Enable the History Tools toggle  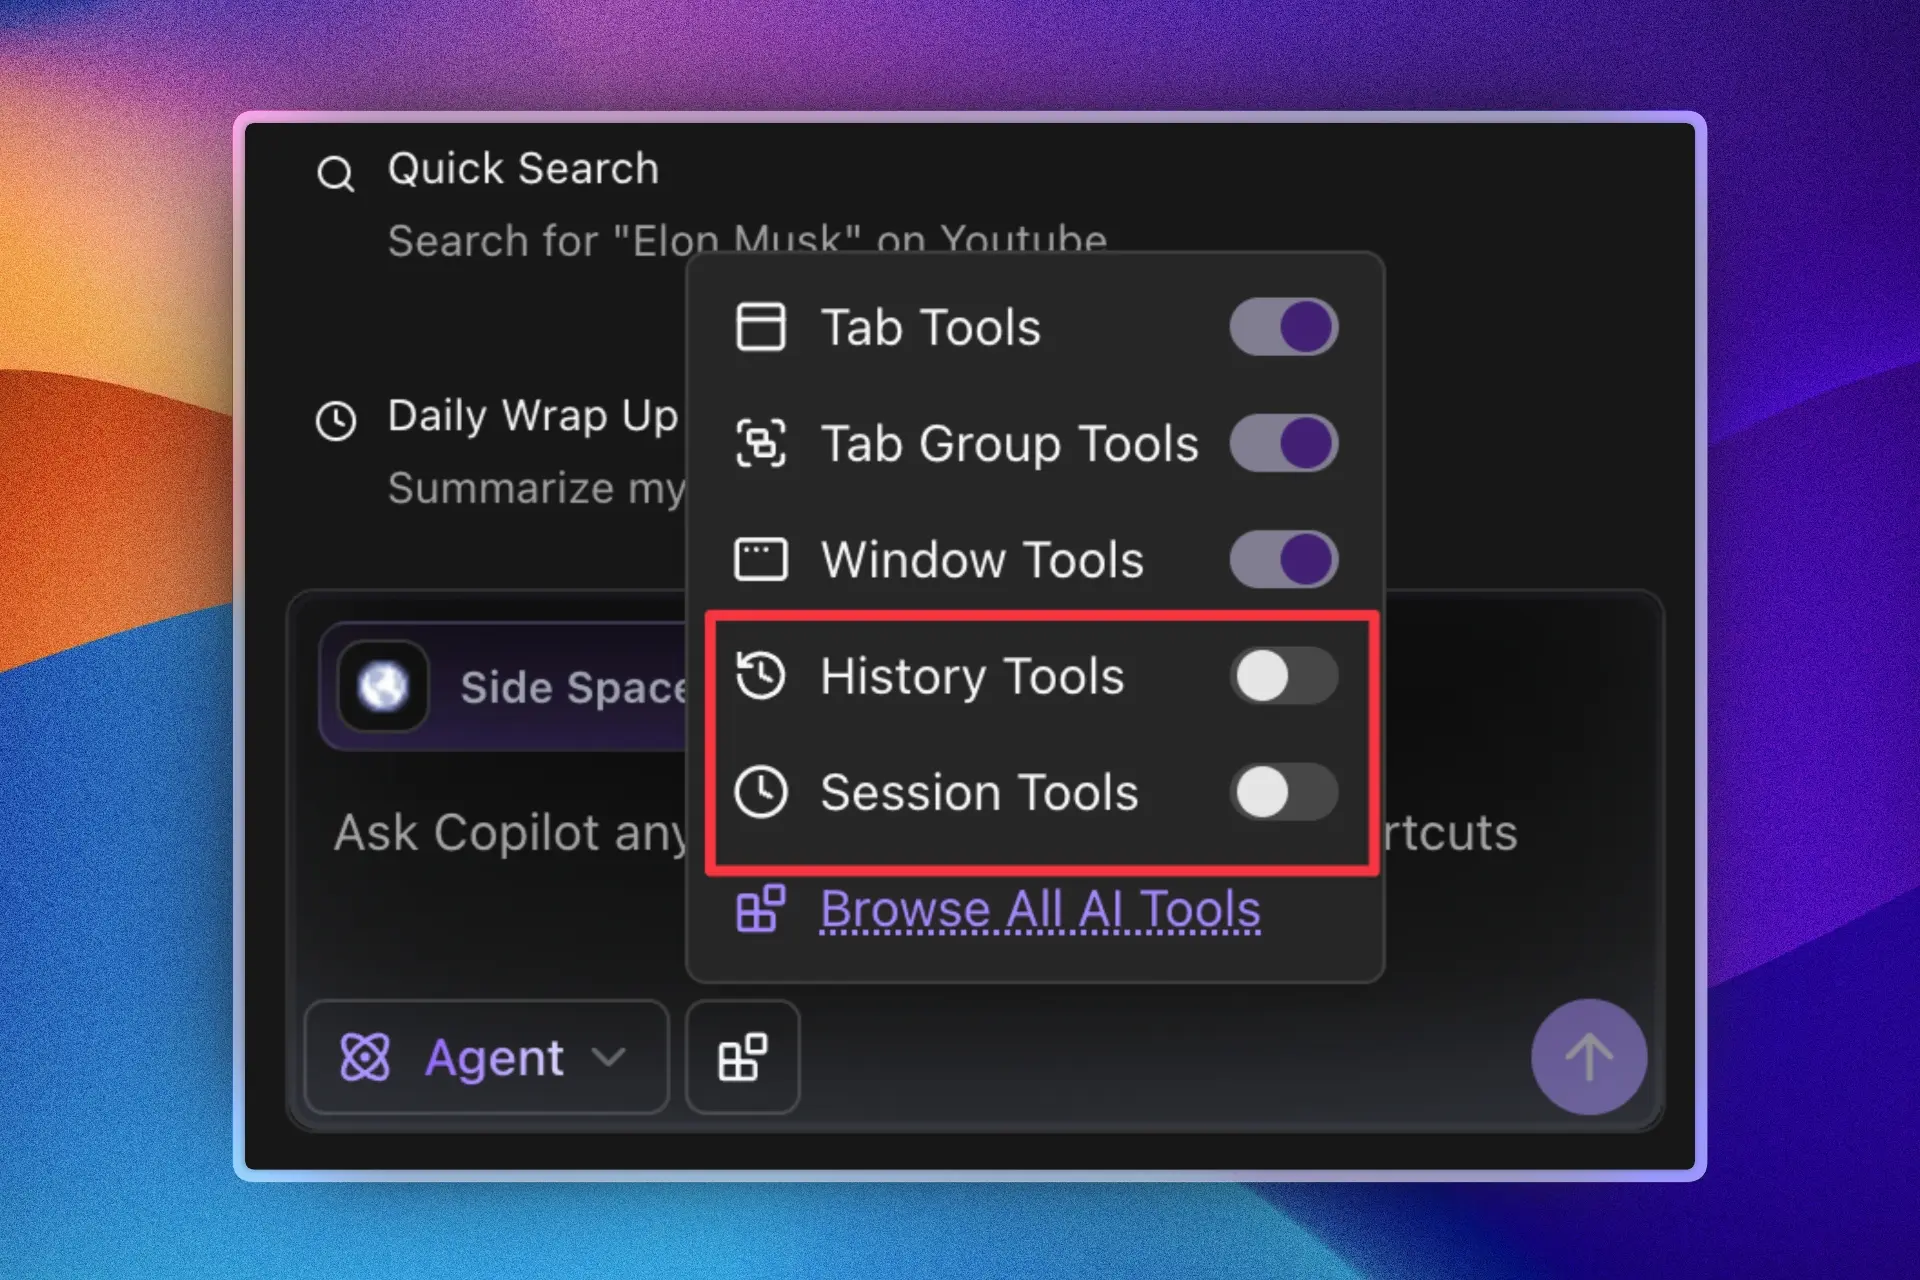coord(1283,676)
